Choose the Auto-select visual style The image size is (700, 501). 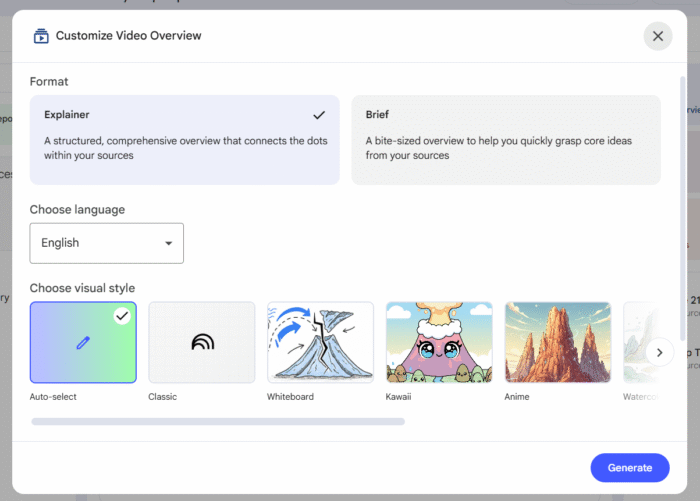tap(83, 342)
